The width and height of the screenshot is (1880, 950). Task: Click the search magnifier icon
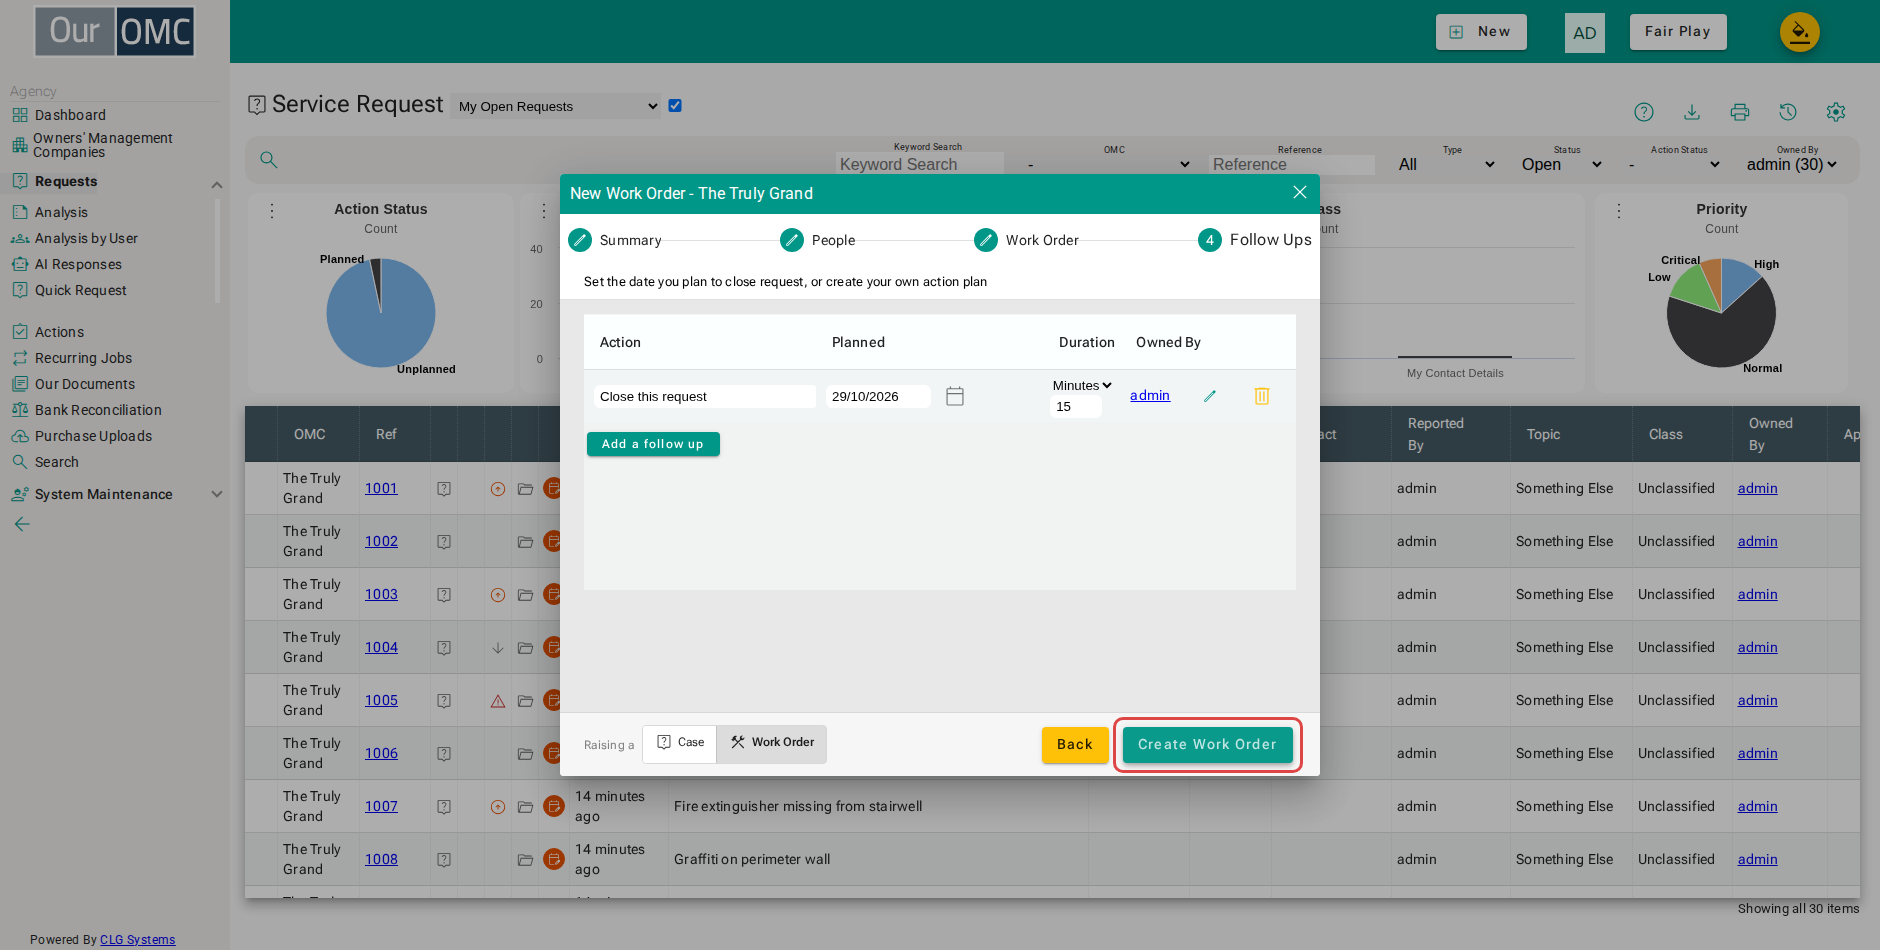(269, 160)
